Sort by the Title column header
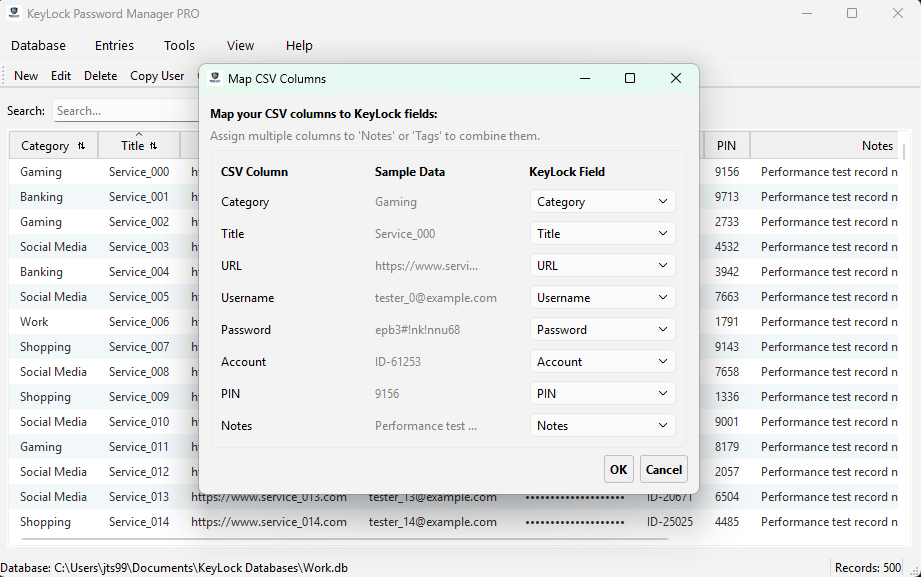This screenshot has height=577, width=921. [x=139, y=146]
